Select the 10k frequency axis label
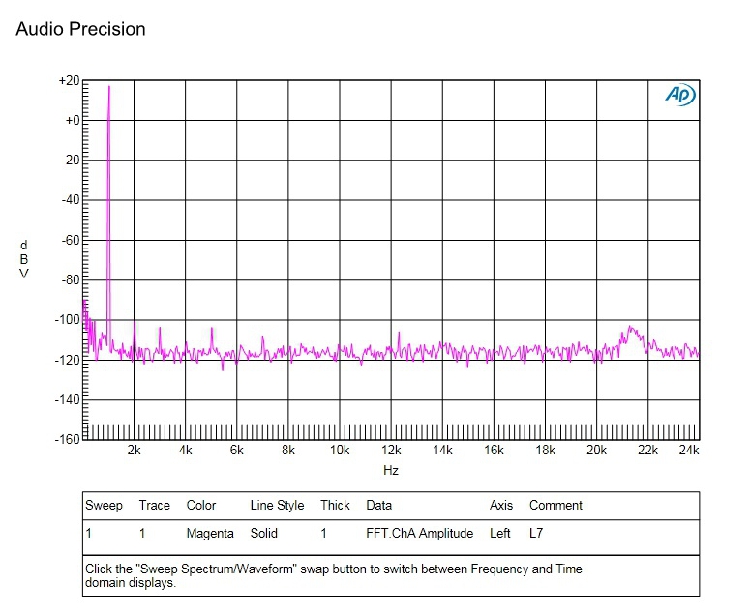Viewport: 750px width, 613px height. [x=340, y=450]
